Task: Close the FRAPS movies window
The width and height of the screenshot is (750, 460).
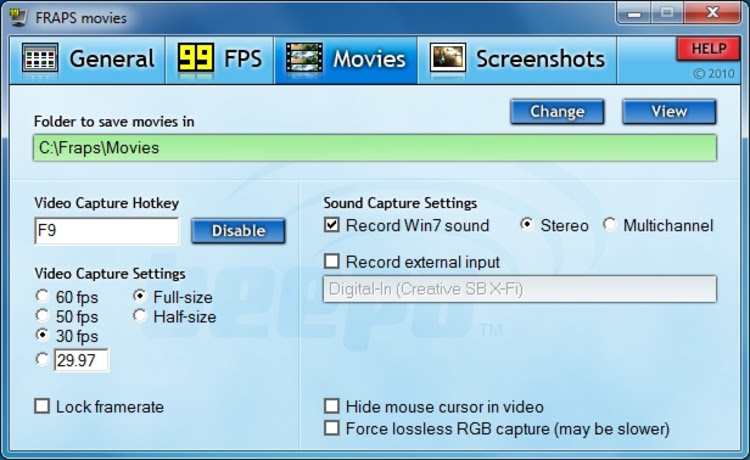Action: [712, 12]
